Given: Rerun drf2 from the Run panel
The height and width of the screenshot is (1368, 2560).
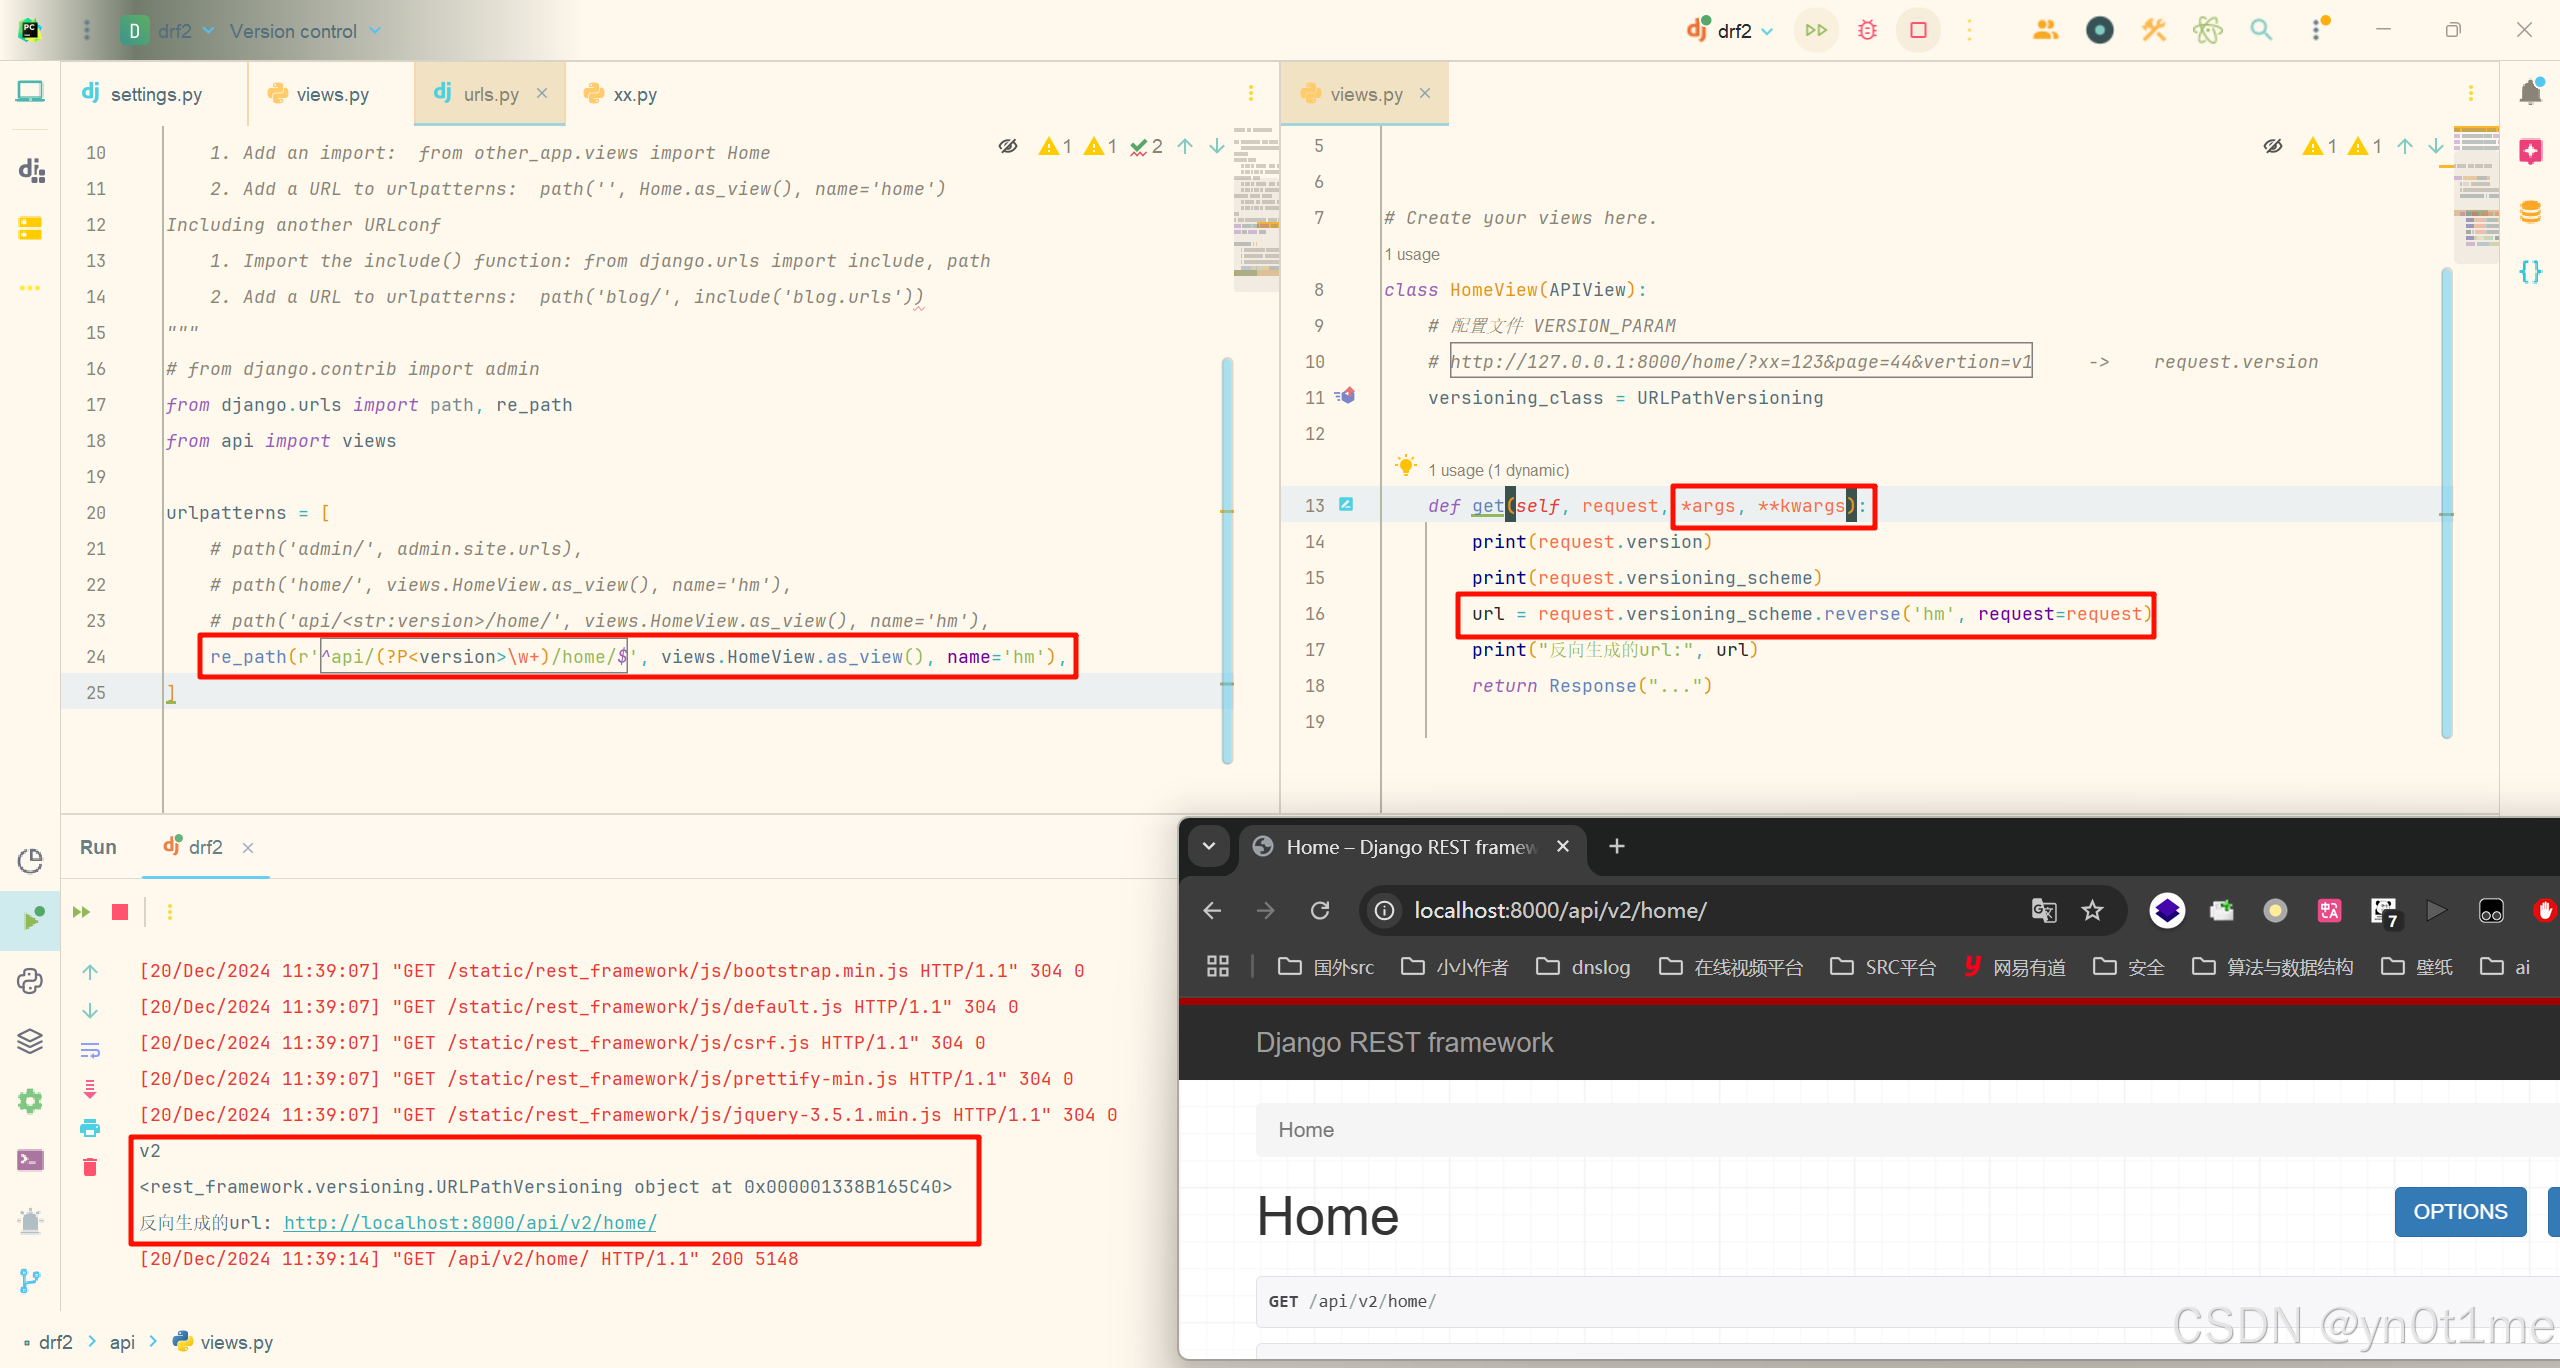Looking at the screenshot, I should click(x=82, y=912).
